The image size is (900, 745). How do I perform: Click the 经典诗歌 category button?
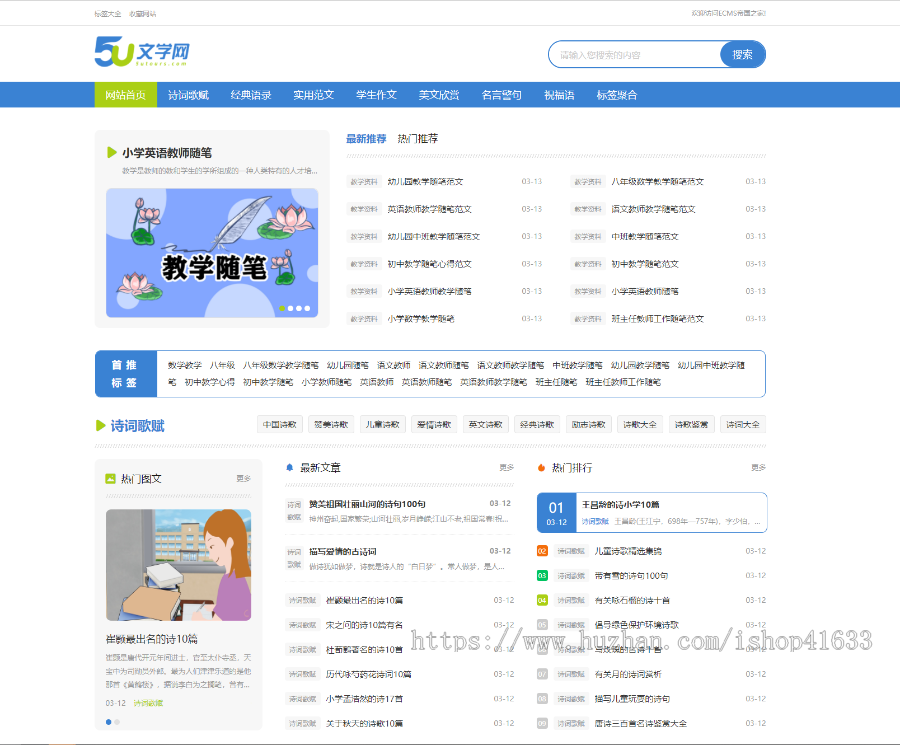(x=537, y=425)
